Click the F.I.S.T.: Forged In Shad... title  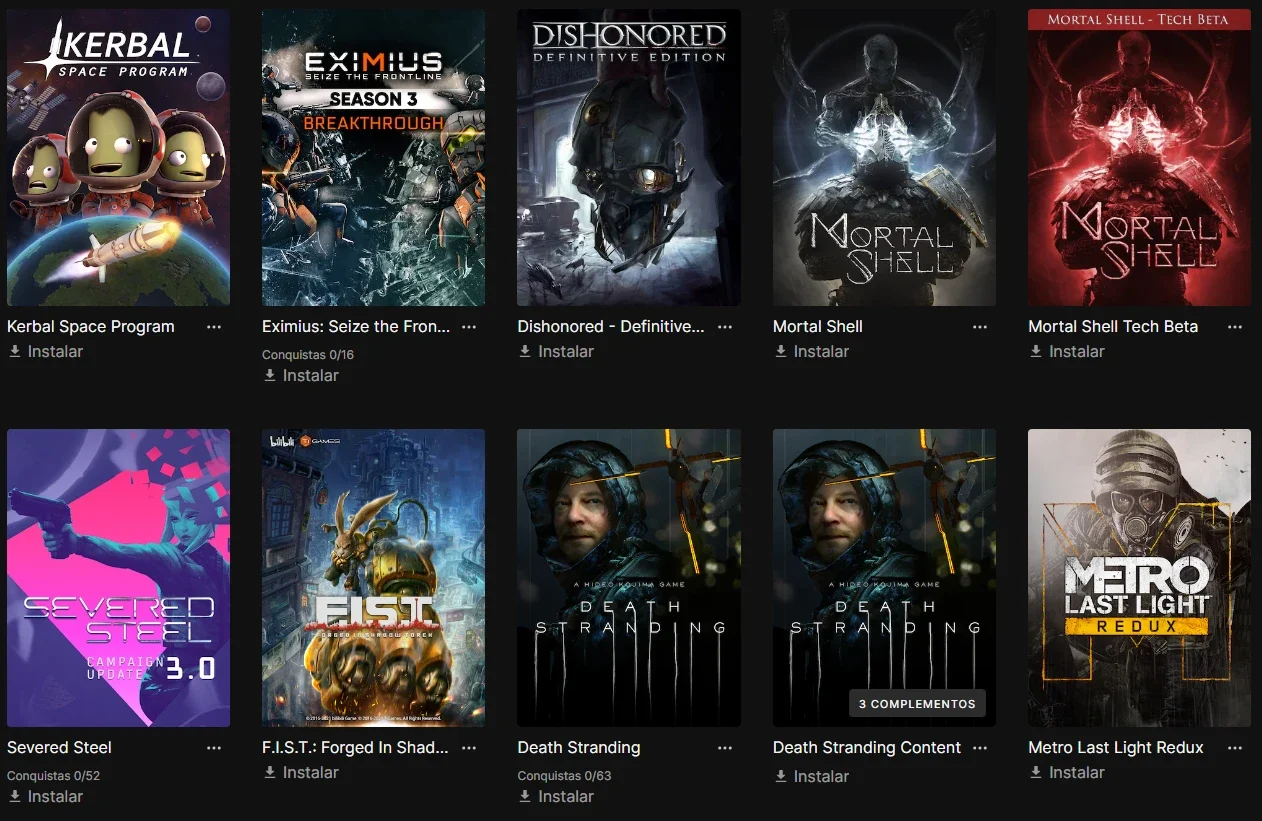point(355,748)
